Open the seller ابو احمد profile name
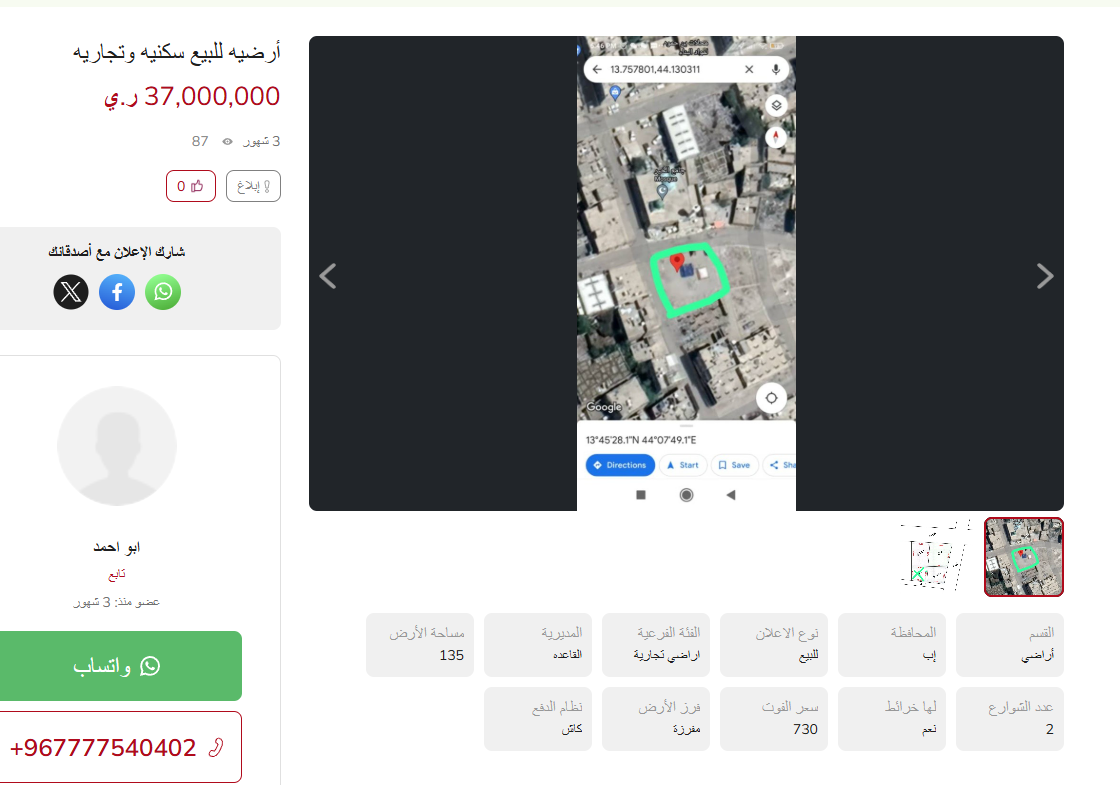Image resolution: width=1120 pixels, height=785 pixels. (x=116, y=547)
